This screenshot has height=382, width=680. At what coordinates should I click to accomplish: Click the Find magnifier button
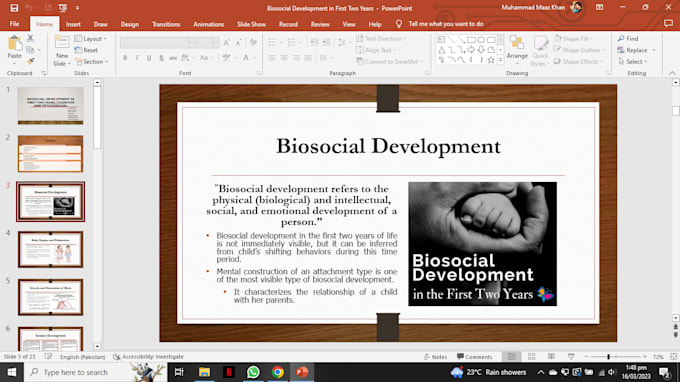pyautogui.click(x=628, y=39)
